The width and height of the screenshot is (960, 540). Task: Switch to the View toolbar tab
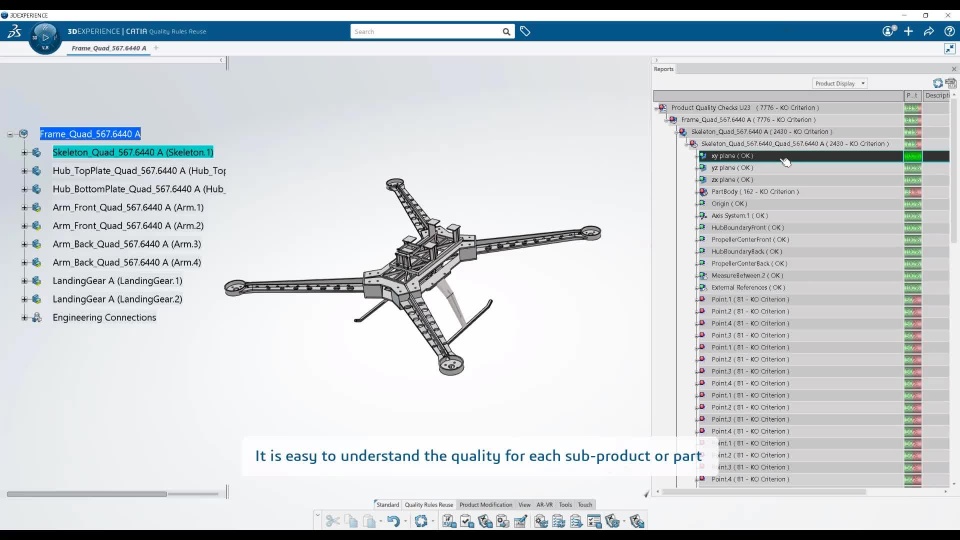tap(525, 504)
